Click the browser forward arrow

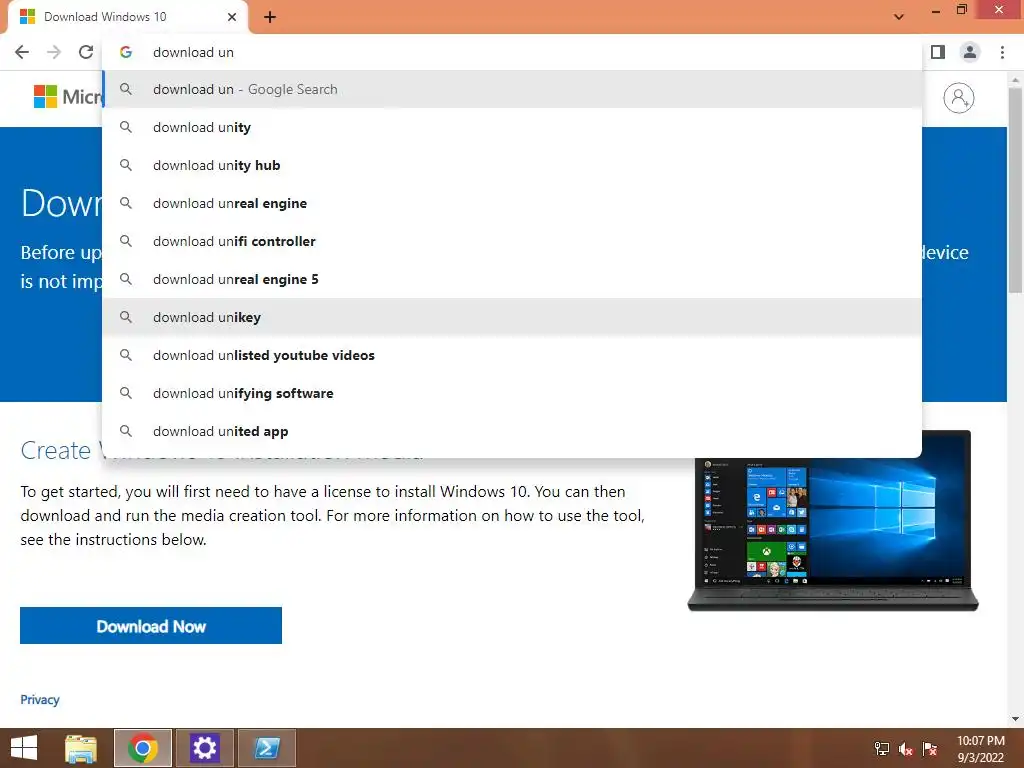[x=54, y=52]
